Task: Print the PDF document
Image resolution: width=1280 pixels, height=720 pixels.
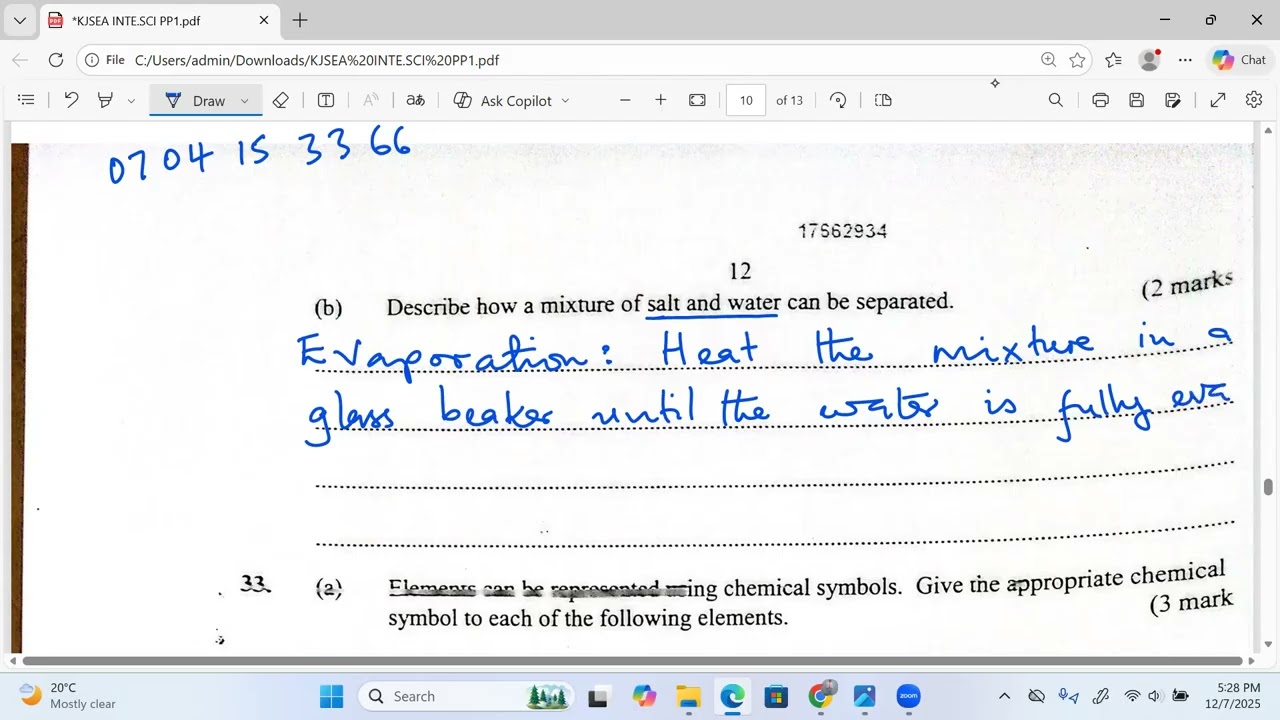Action: [1100, 100]
